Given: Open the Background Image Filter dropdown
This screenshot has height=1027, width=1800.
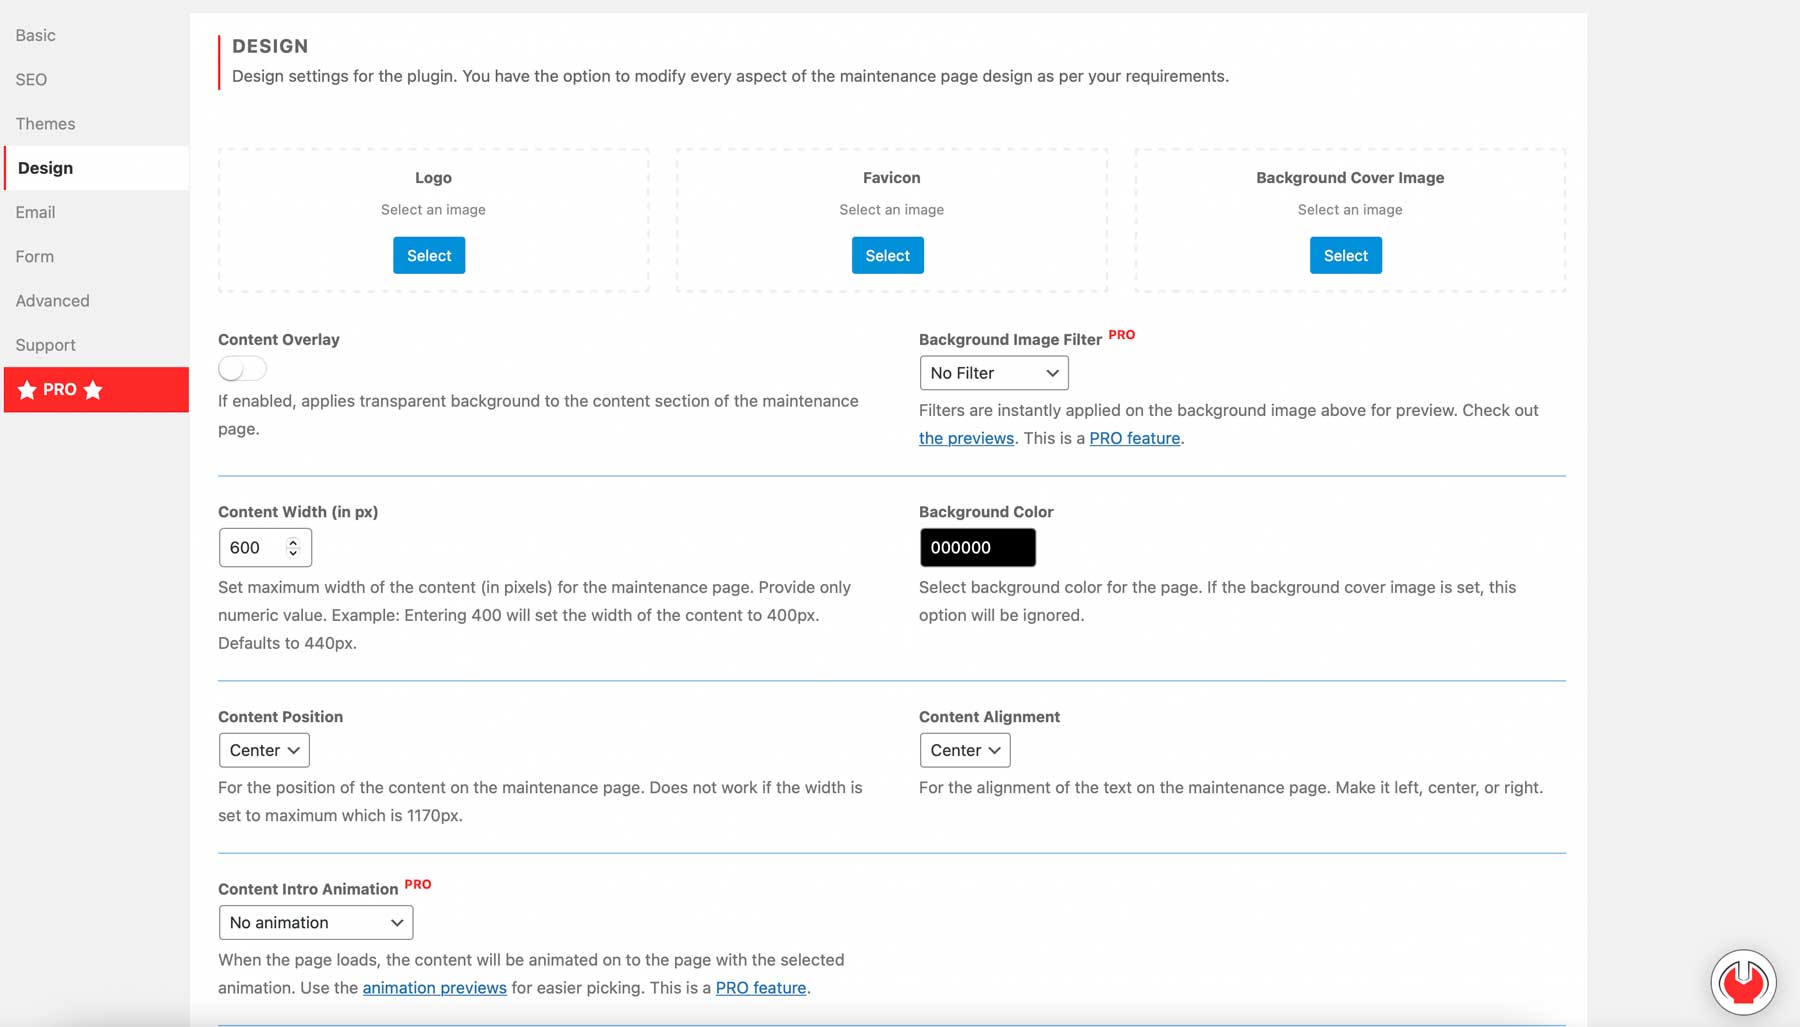Looking at the screenshot, I should pyautogui.click(x=993, y=373).
